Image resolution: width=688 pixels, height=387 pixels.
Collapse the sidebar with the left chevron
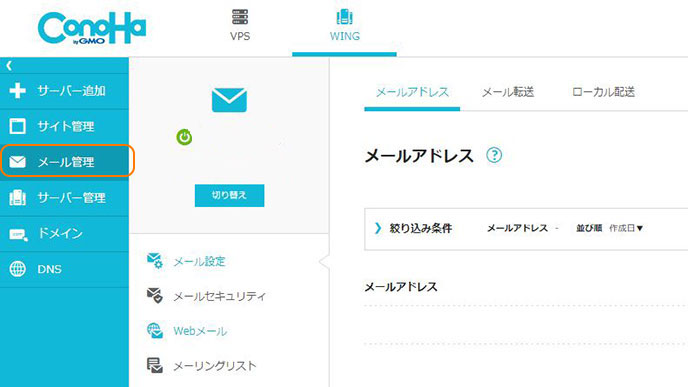pyautogui.click(x=9, y=66)
